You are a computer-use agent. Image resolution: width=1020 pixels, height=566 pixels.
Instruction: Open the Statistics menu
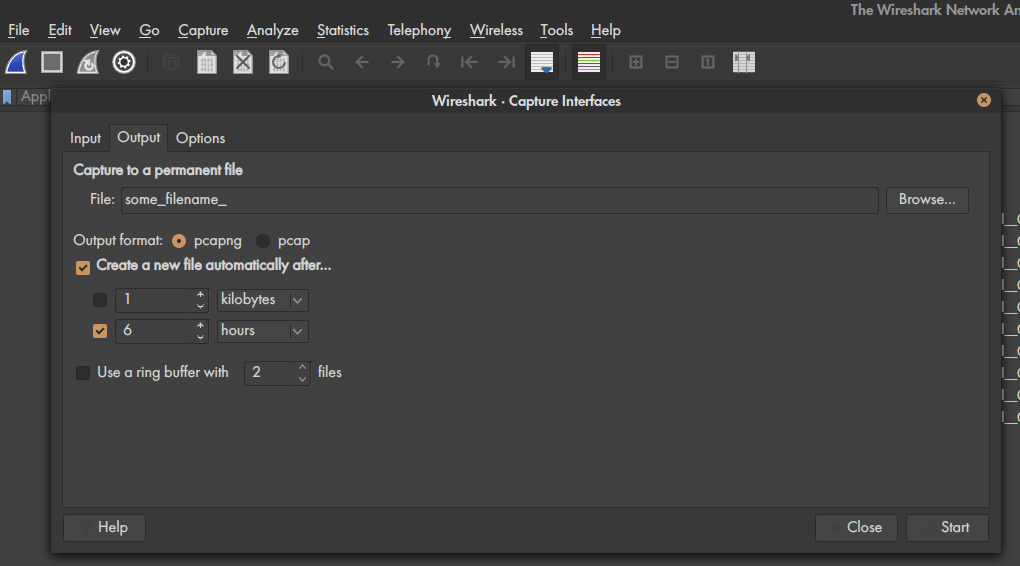pos(343,30)
